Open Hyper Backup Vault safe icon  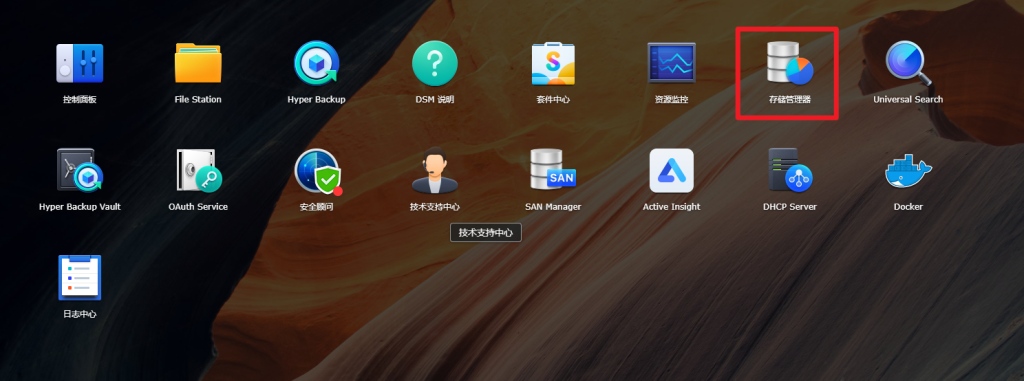click(80, 170)
